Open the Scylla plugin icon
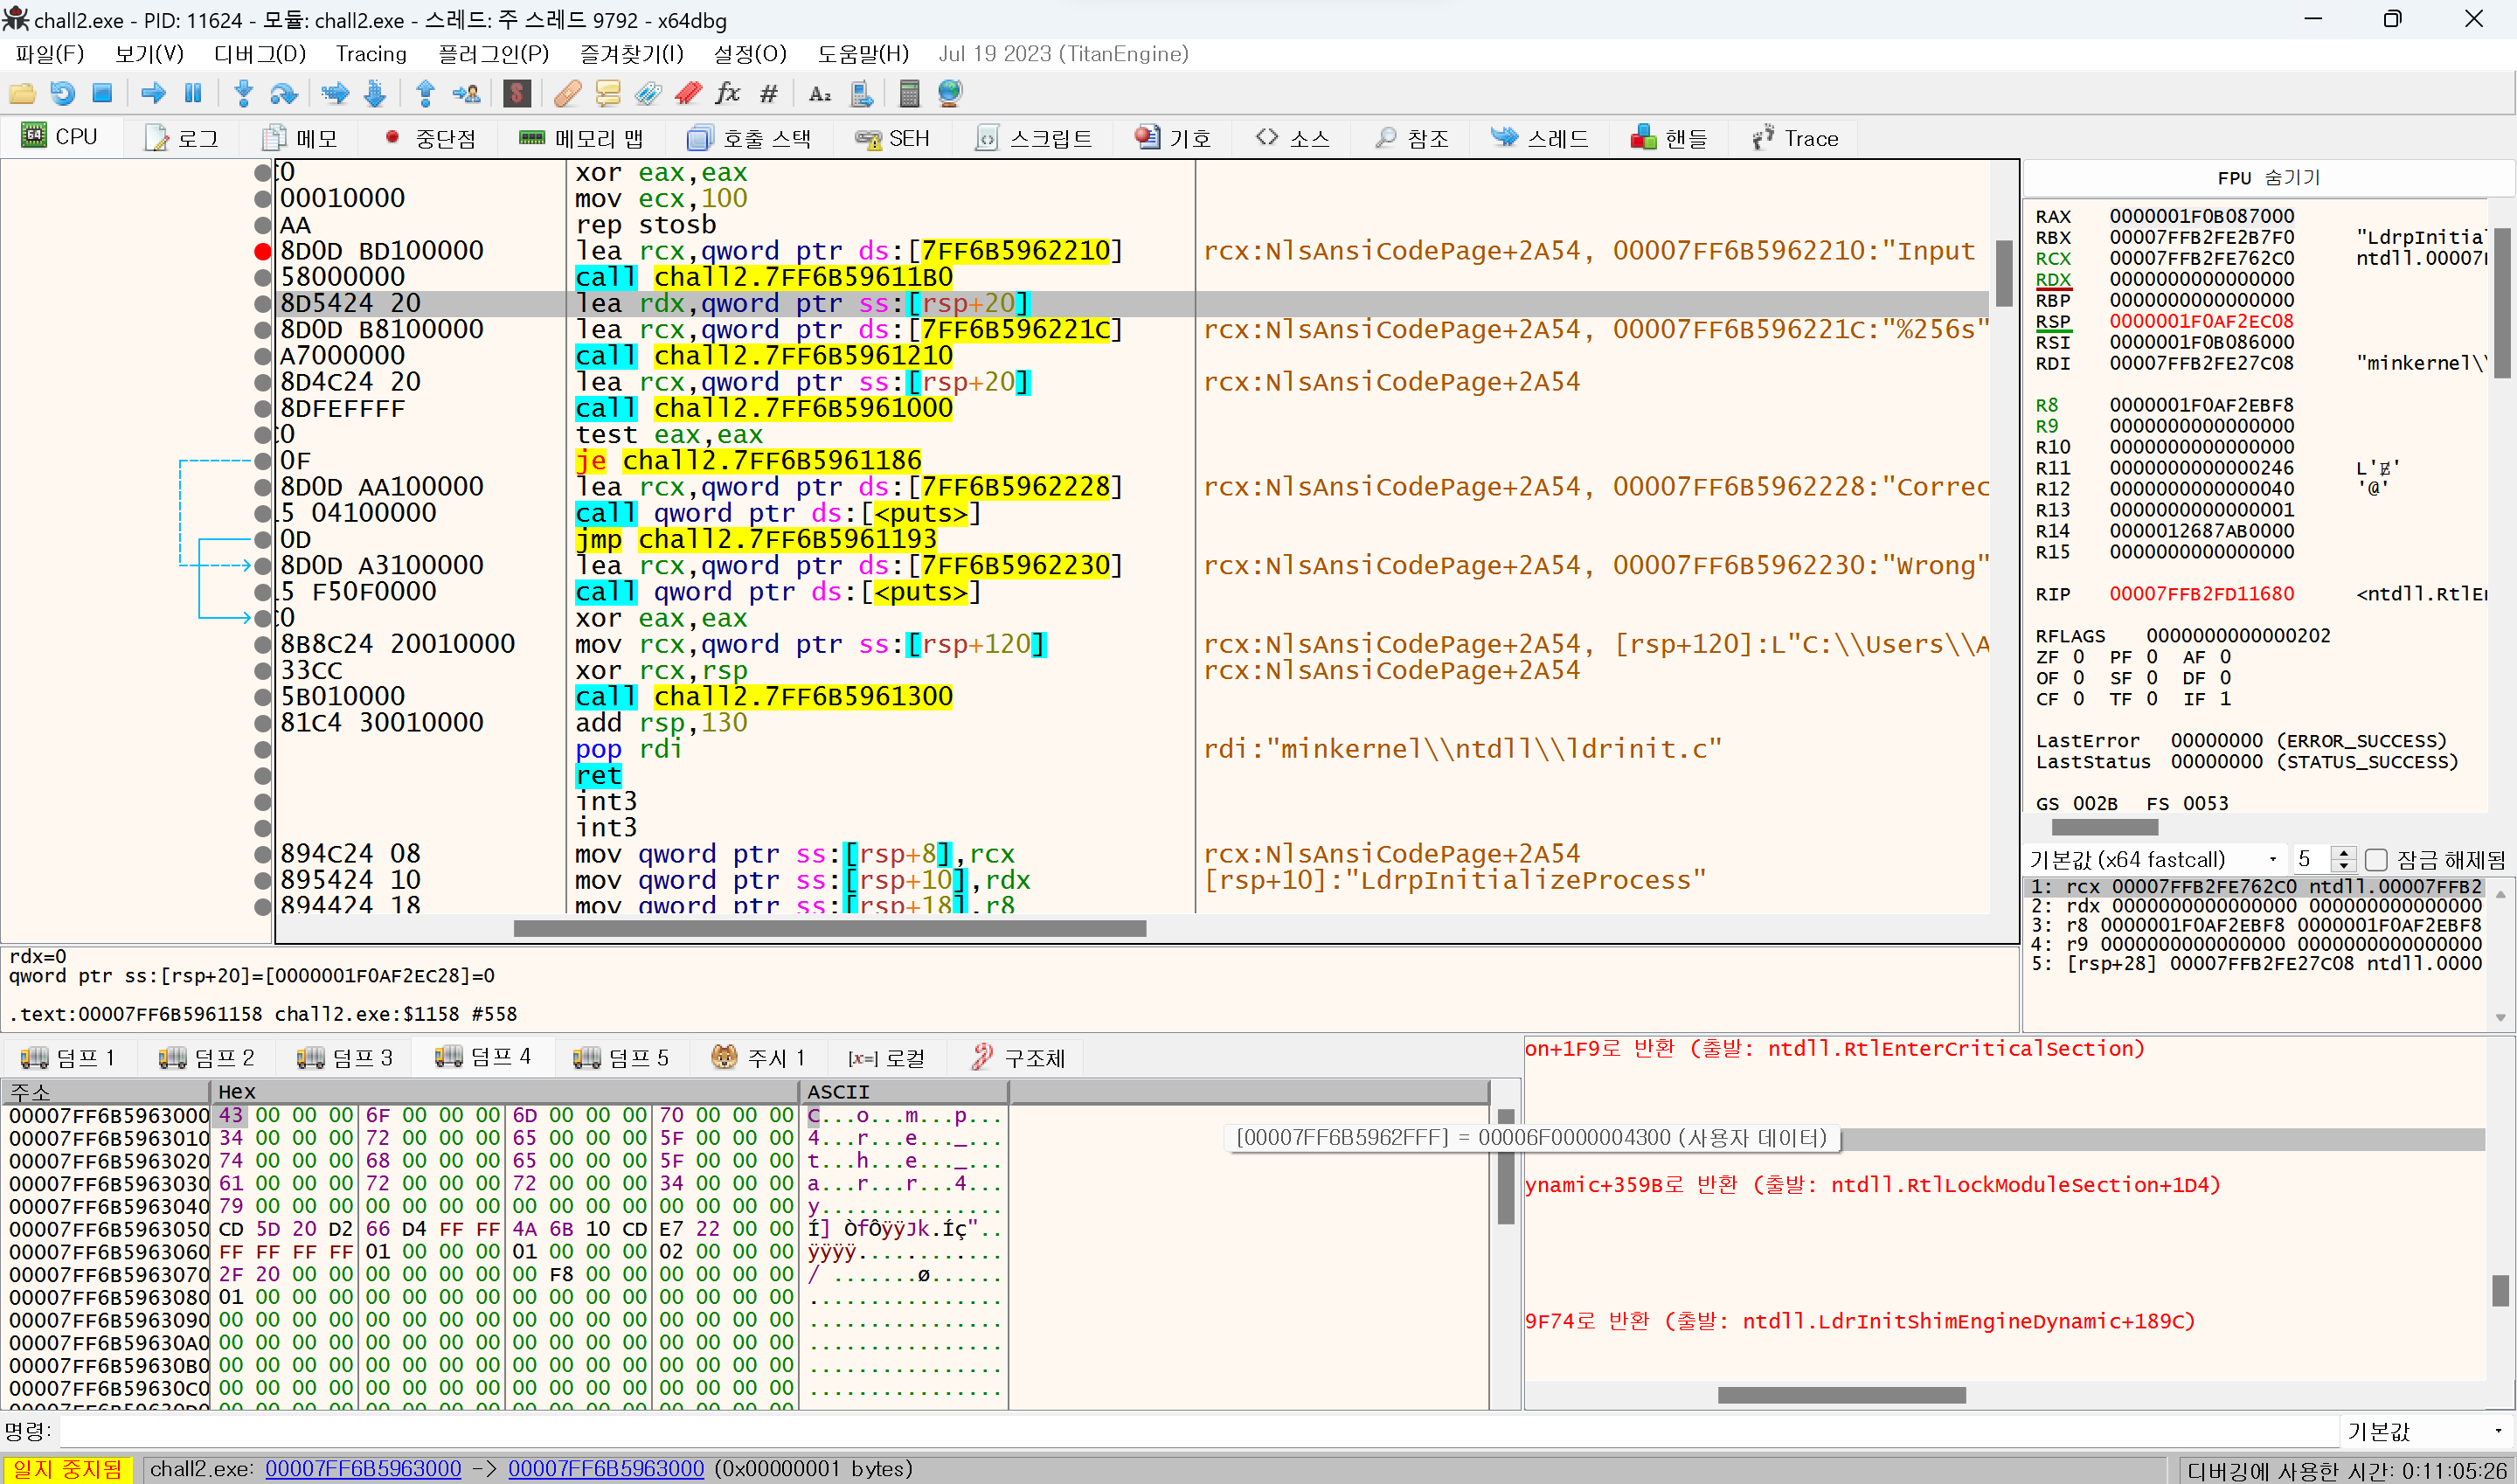 coord(516,94)
